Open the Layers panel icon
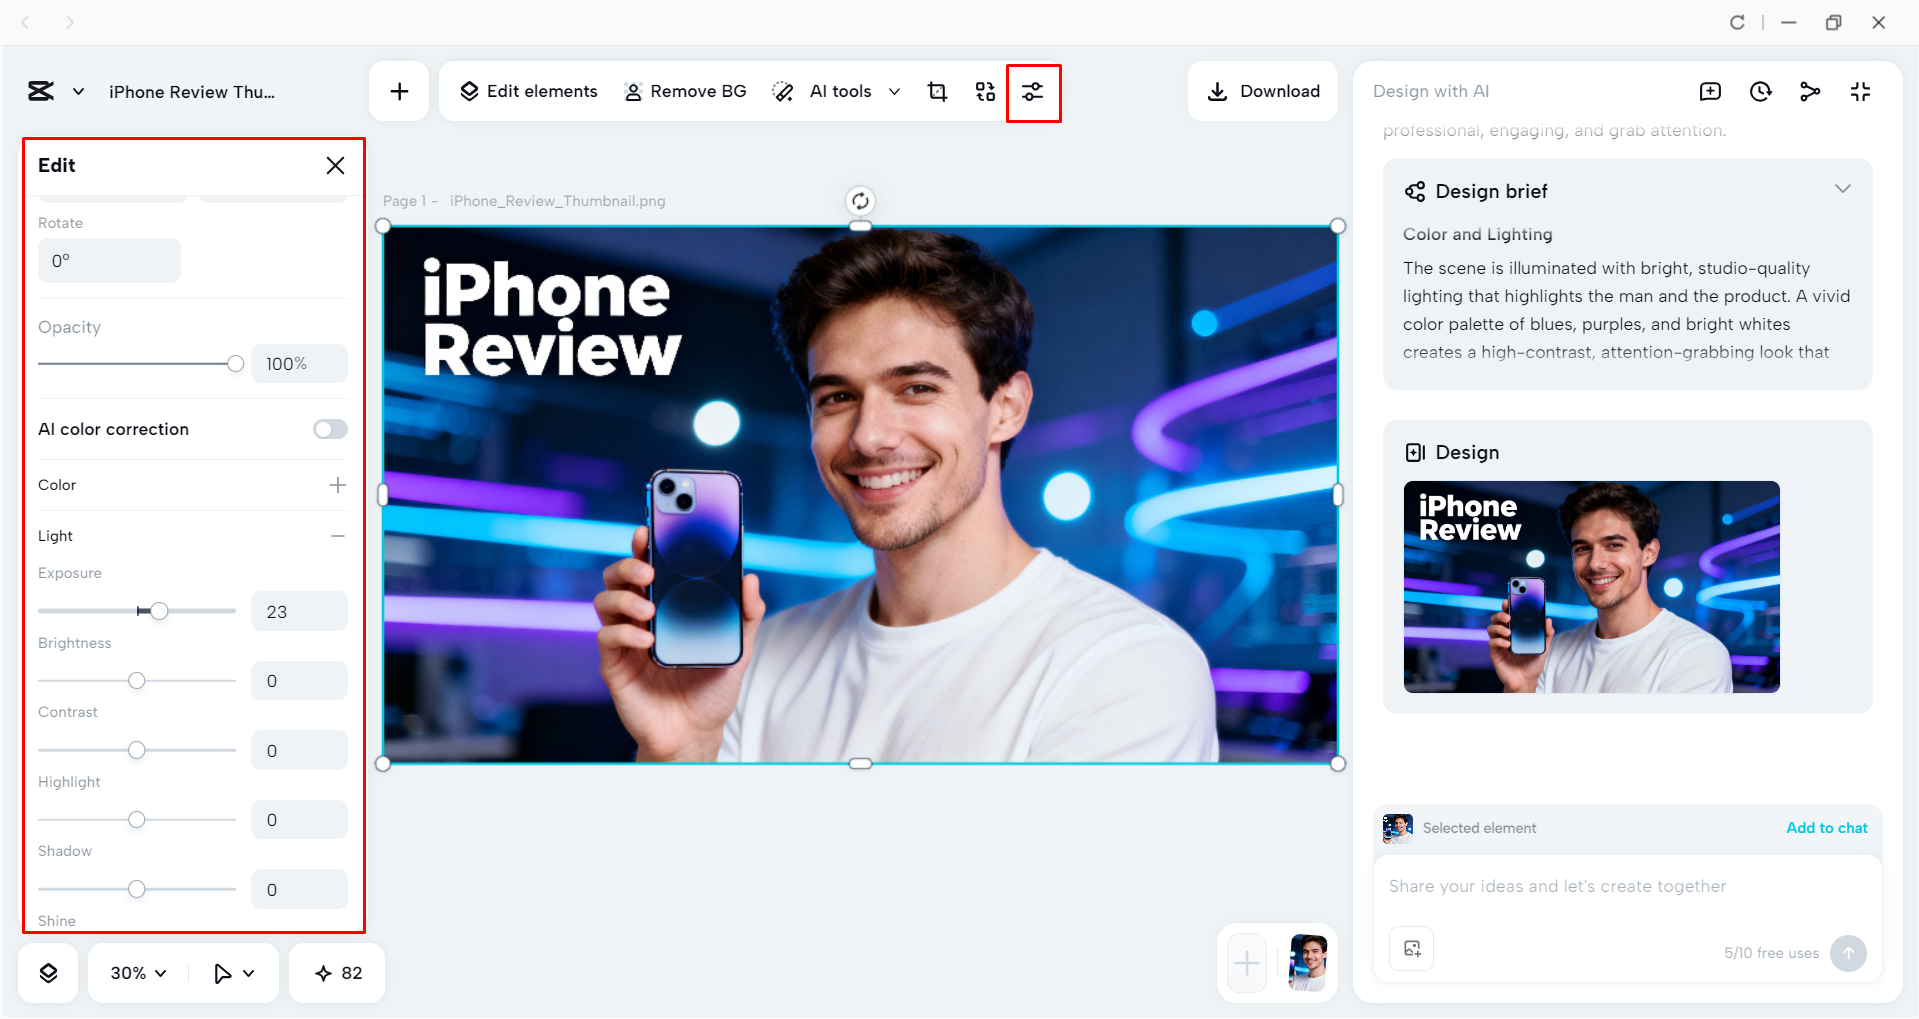 pyautogui.click(x=48, y=973)
